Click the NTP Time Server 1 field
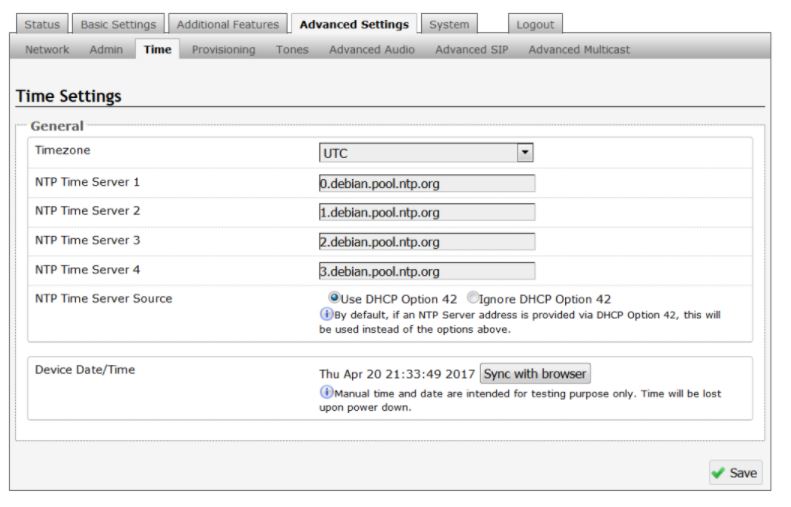The width and height of the screenshot is (791, 507). point(426,183)
